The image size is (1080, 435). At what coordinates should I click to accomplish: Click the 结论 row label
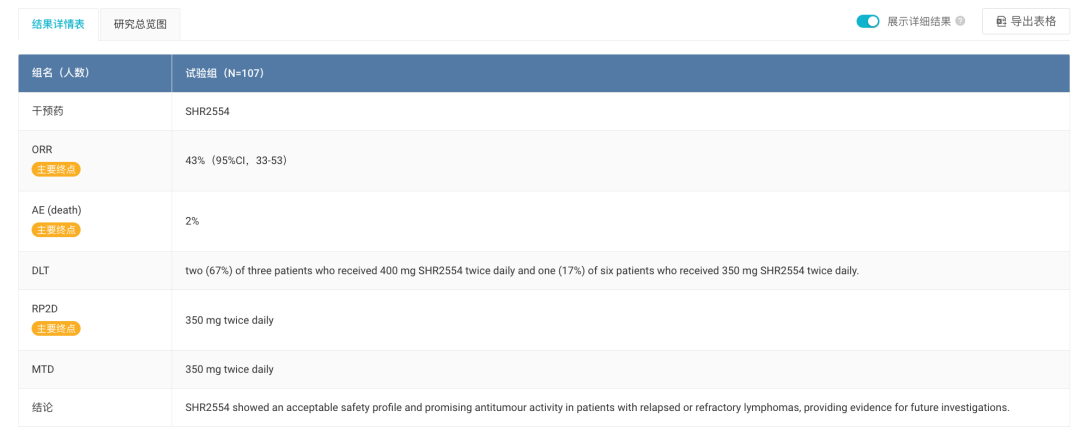point(43,407)
